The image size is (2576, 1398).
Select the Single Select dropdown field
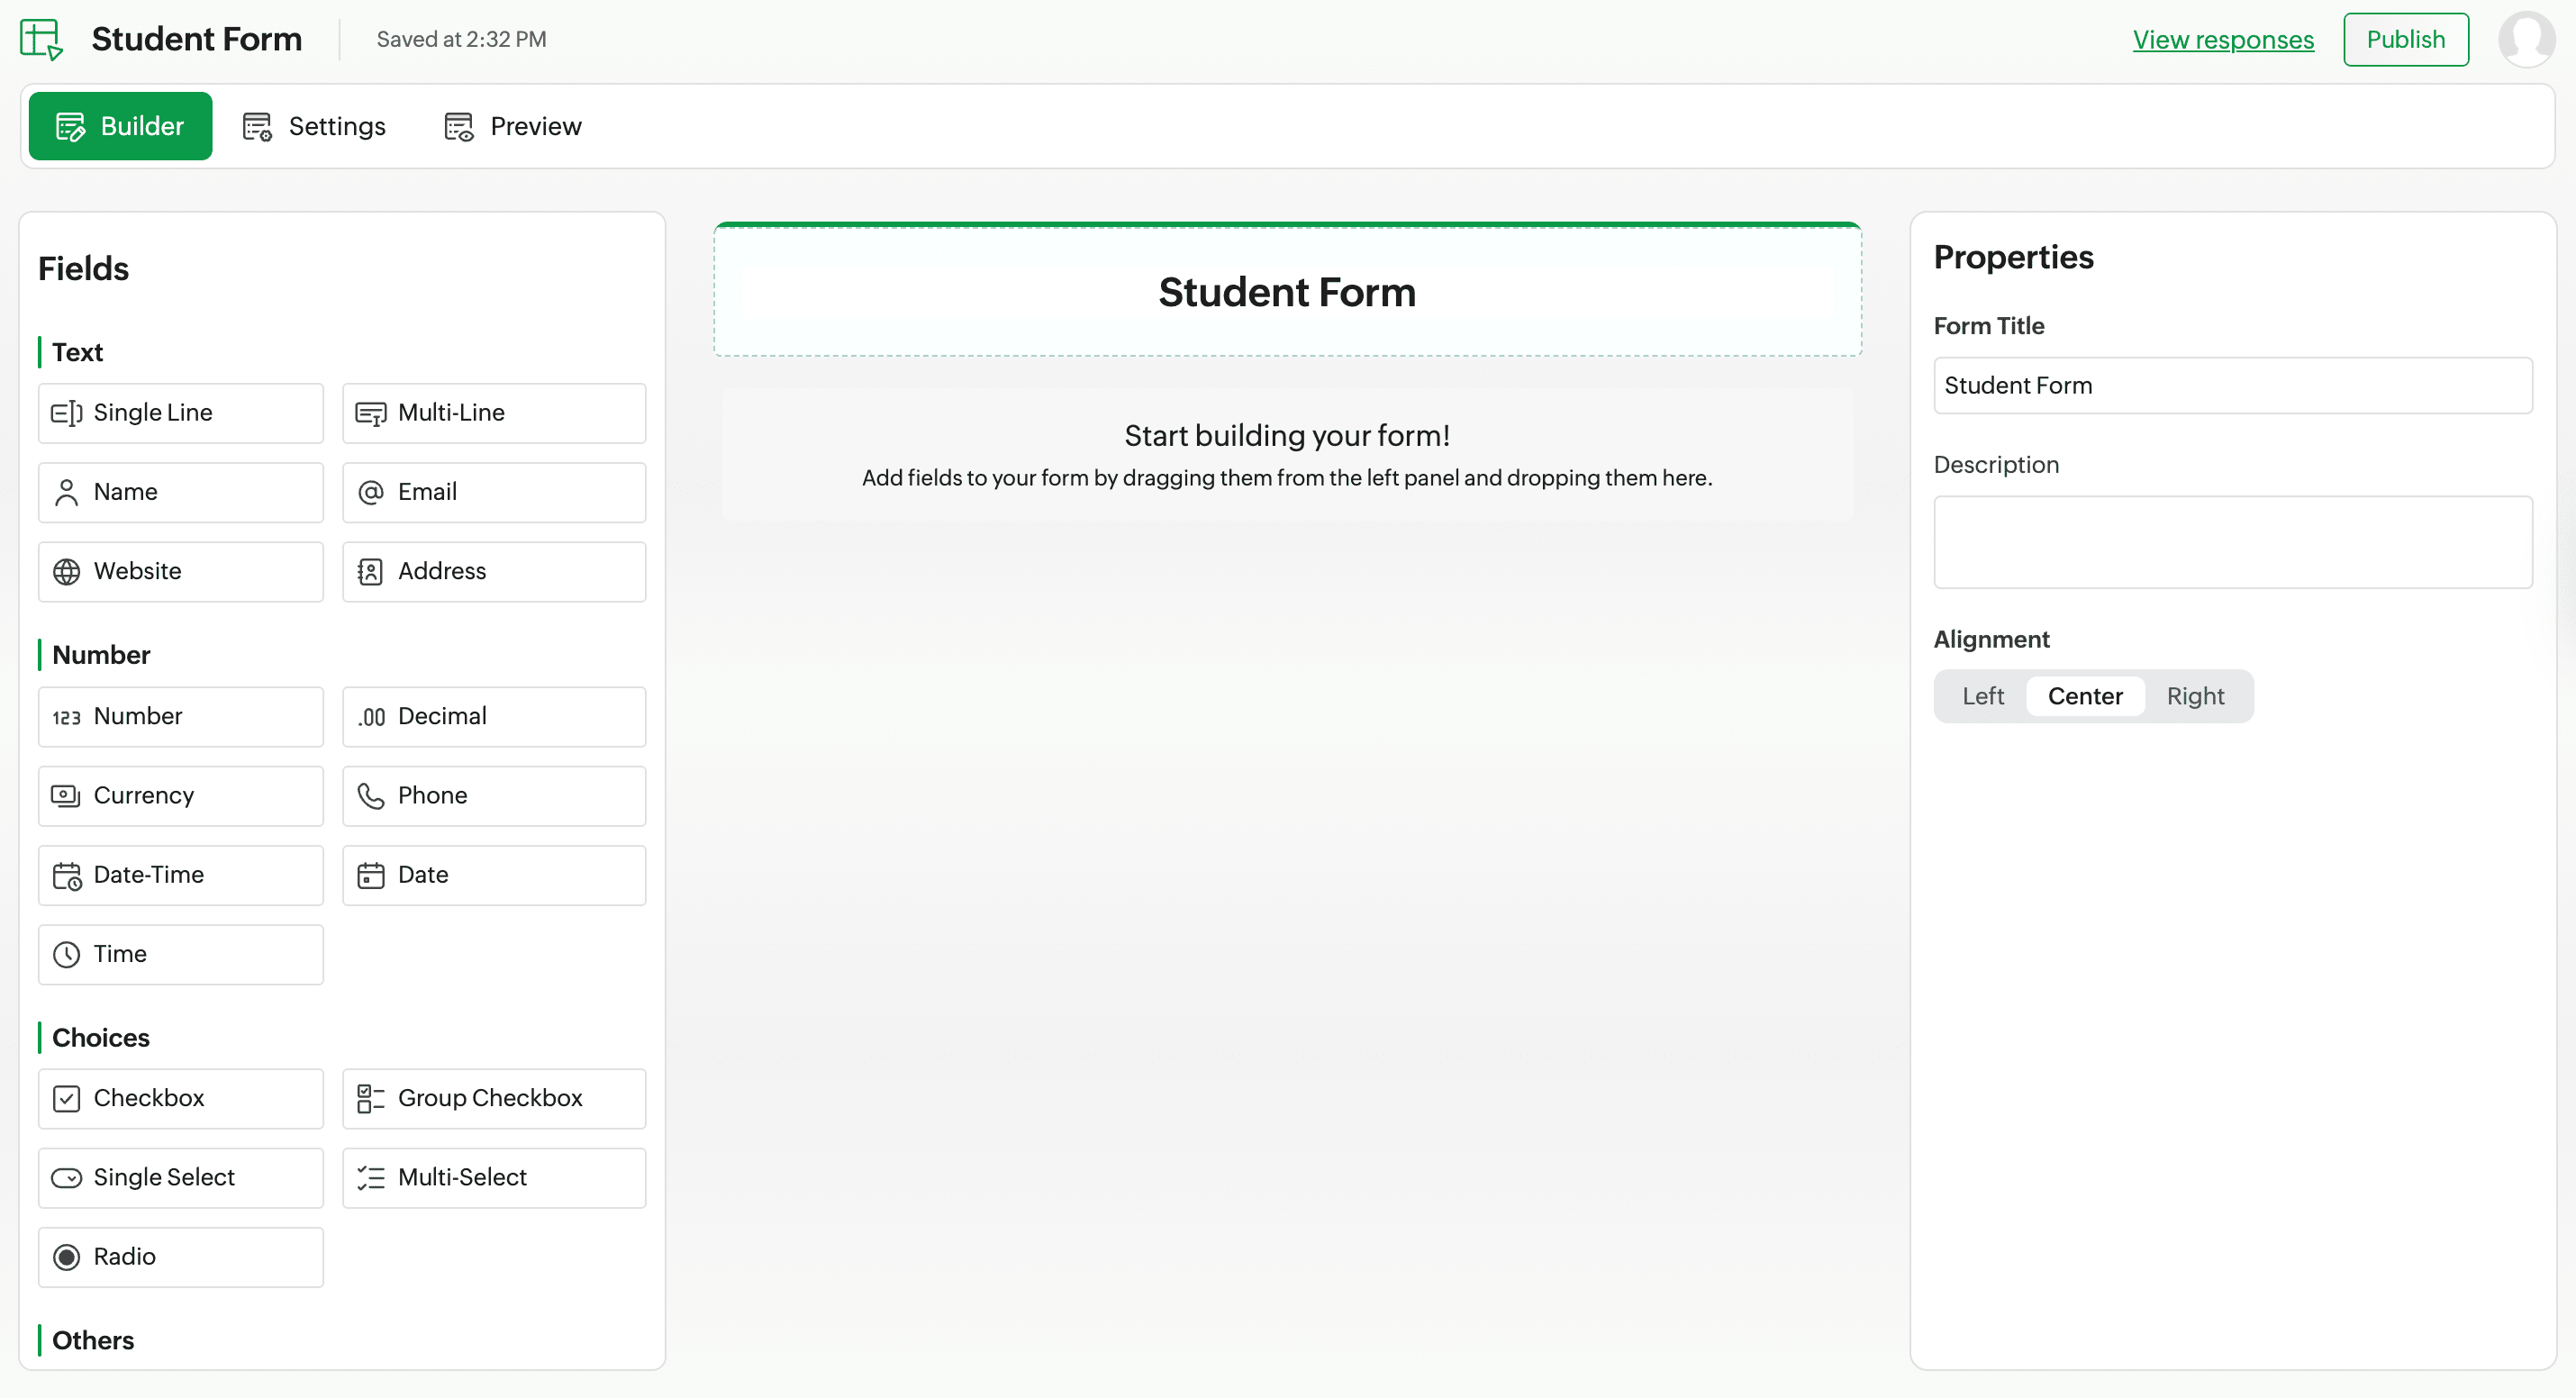coord(180,1177)
